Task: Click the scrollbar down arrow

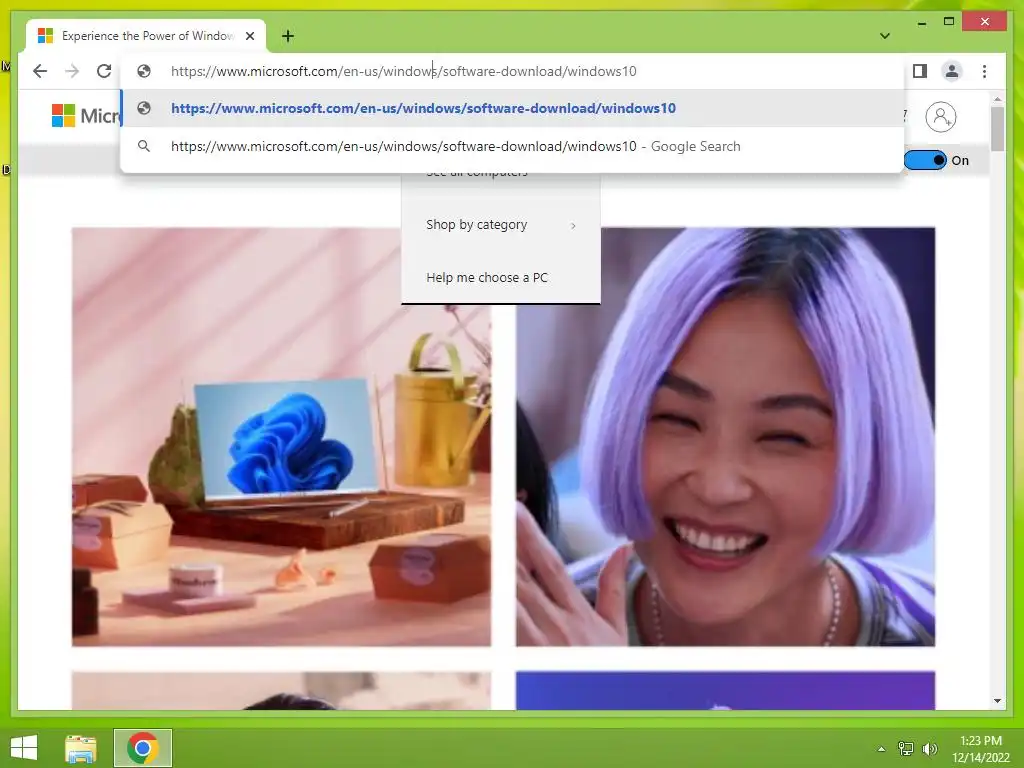Action: tap(997, 701)
